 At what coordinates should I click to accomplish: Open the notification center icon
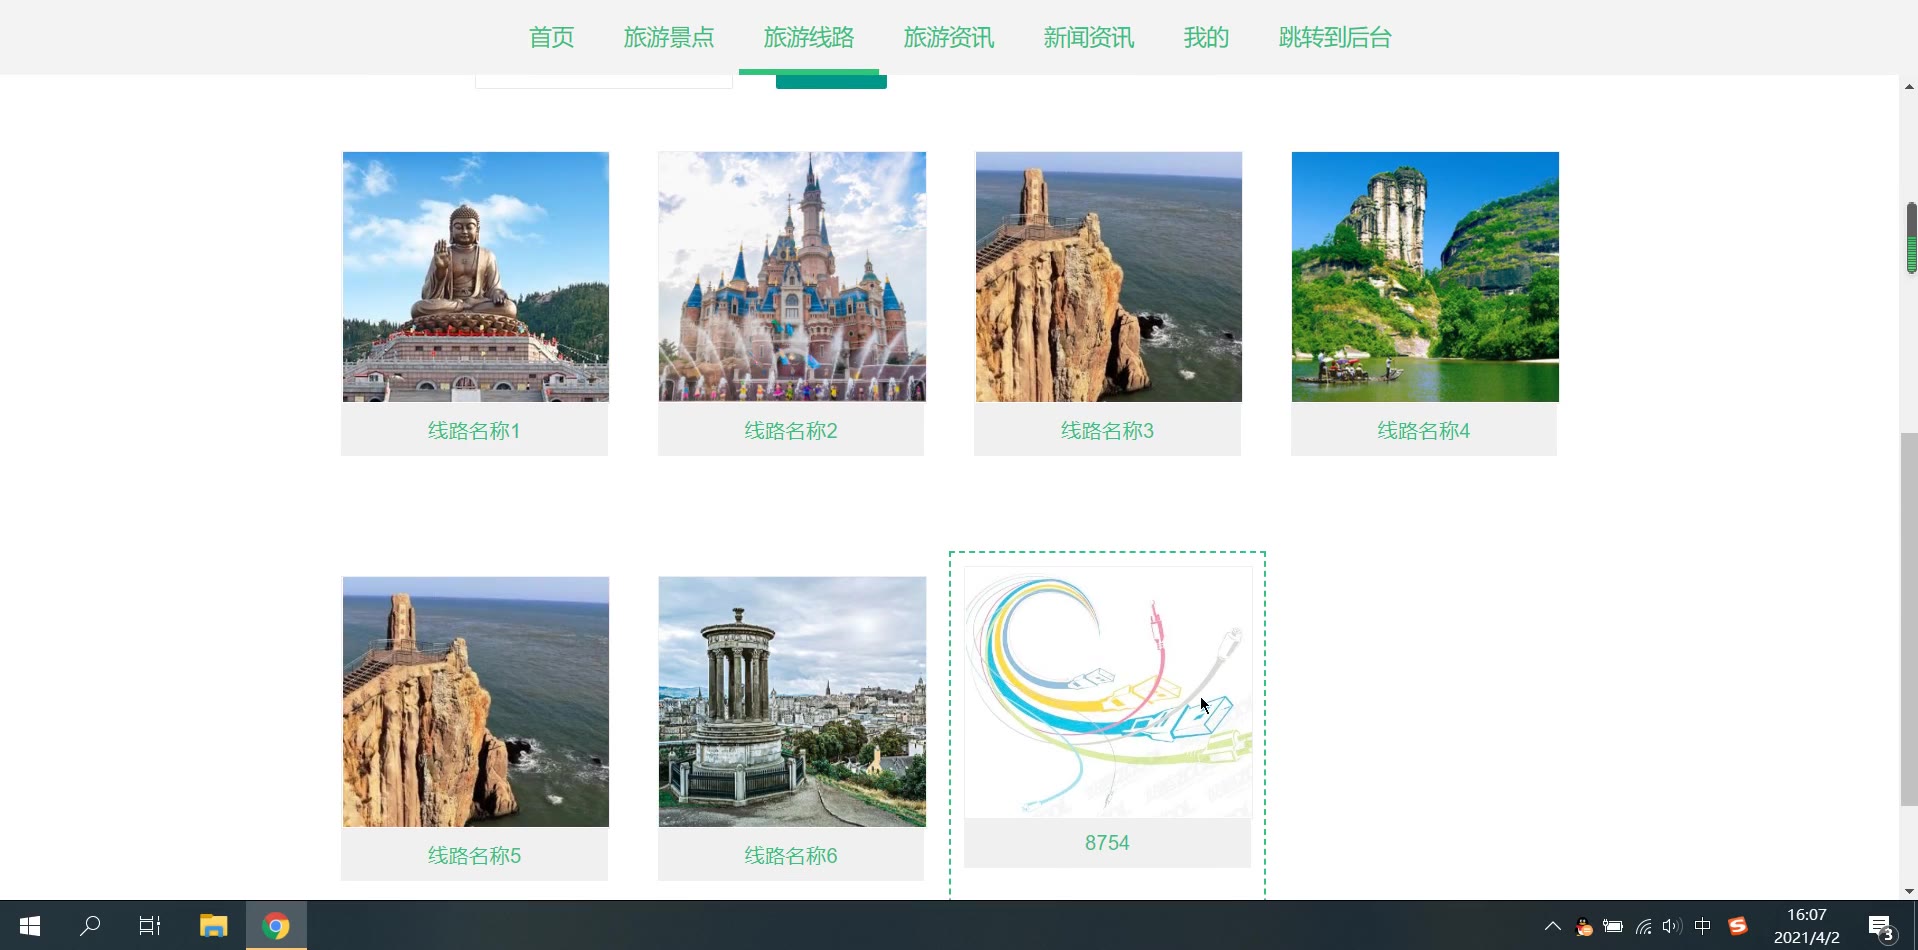pyautogui.click(x=1881, y=927)
